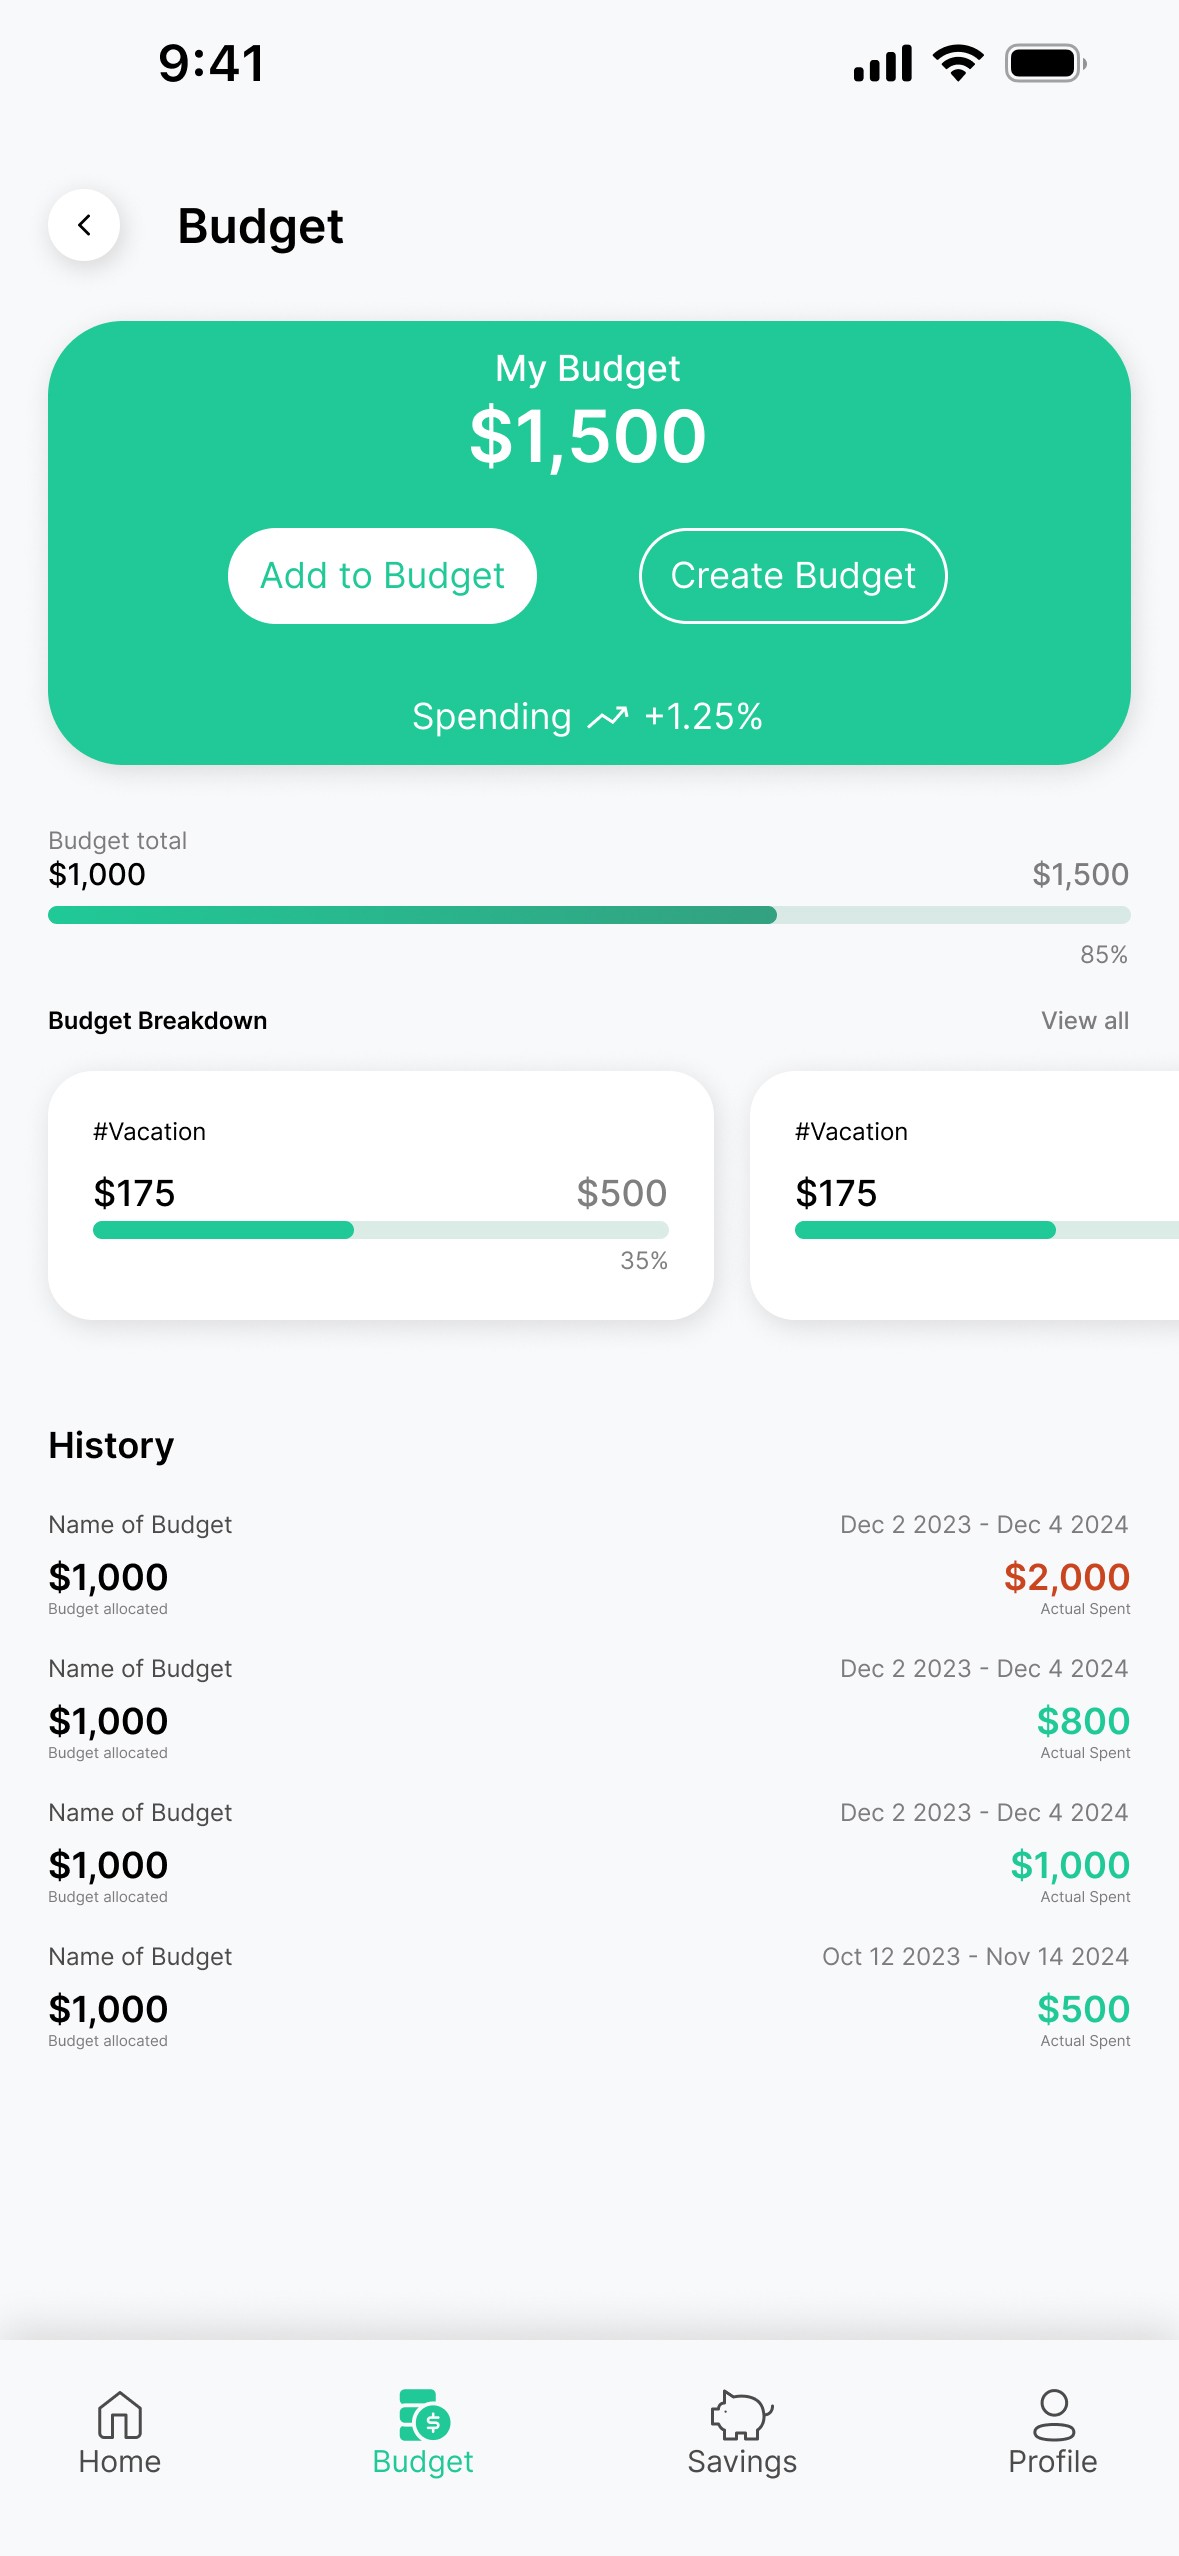Open the first #Vacation budget card
1179x2556 pixels.
point(381,1196)
